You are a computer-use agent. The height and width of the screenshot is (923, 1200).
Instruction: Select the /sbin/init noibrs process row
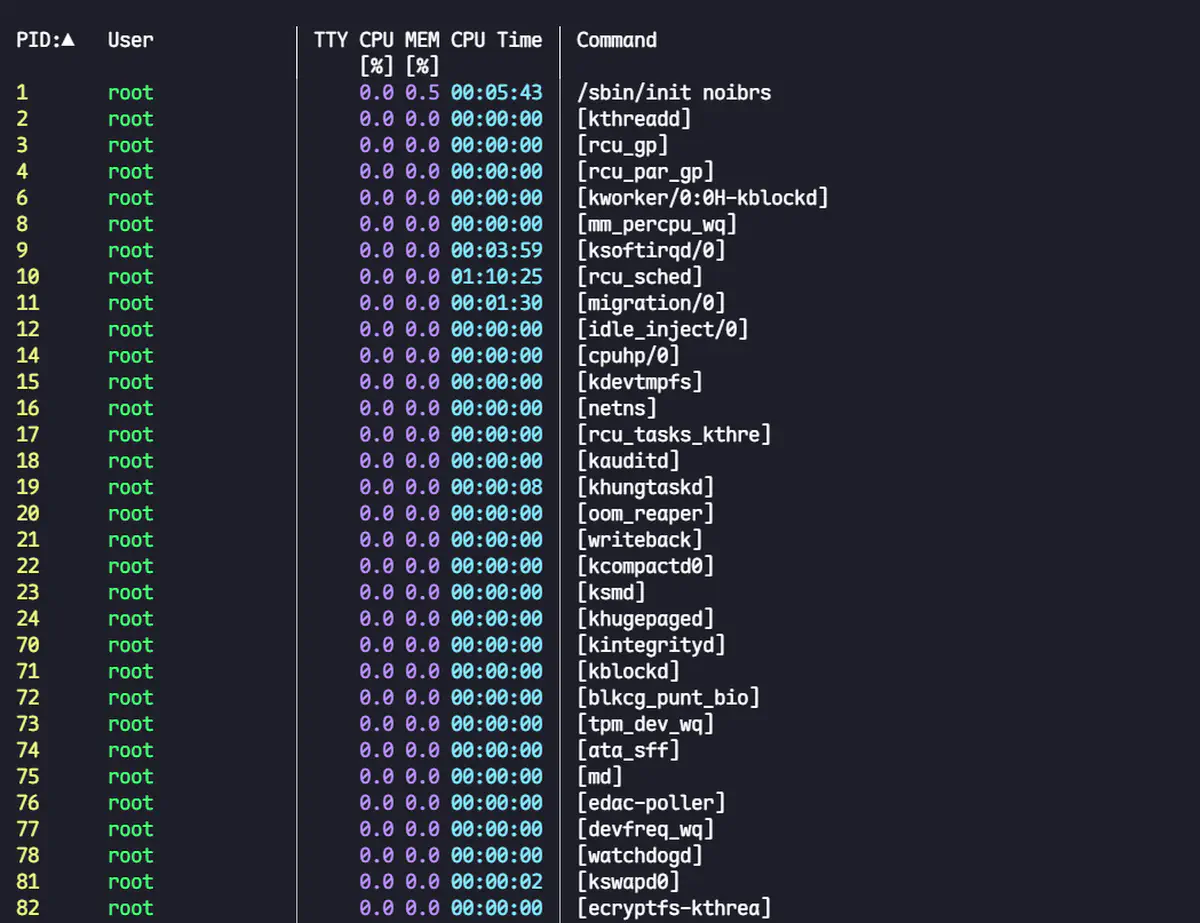(673, 93)
